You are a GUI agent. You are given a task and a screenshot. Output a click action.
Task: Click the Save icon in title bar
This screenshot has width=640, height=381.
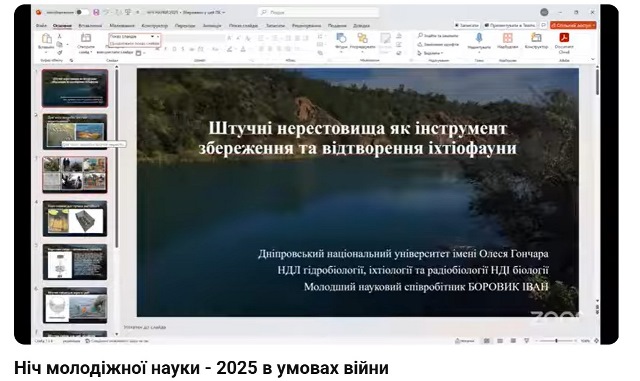(x=96, y=12)
